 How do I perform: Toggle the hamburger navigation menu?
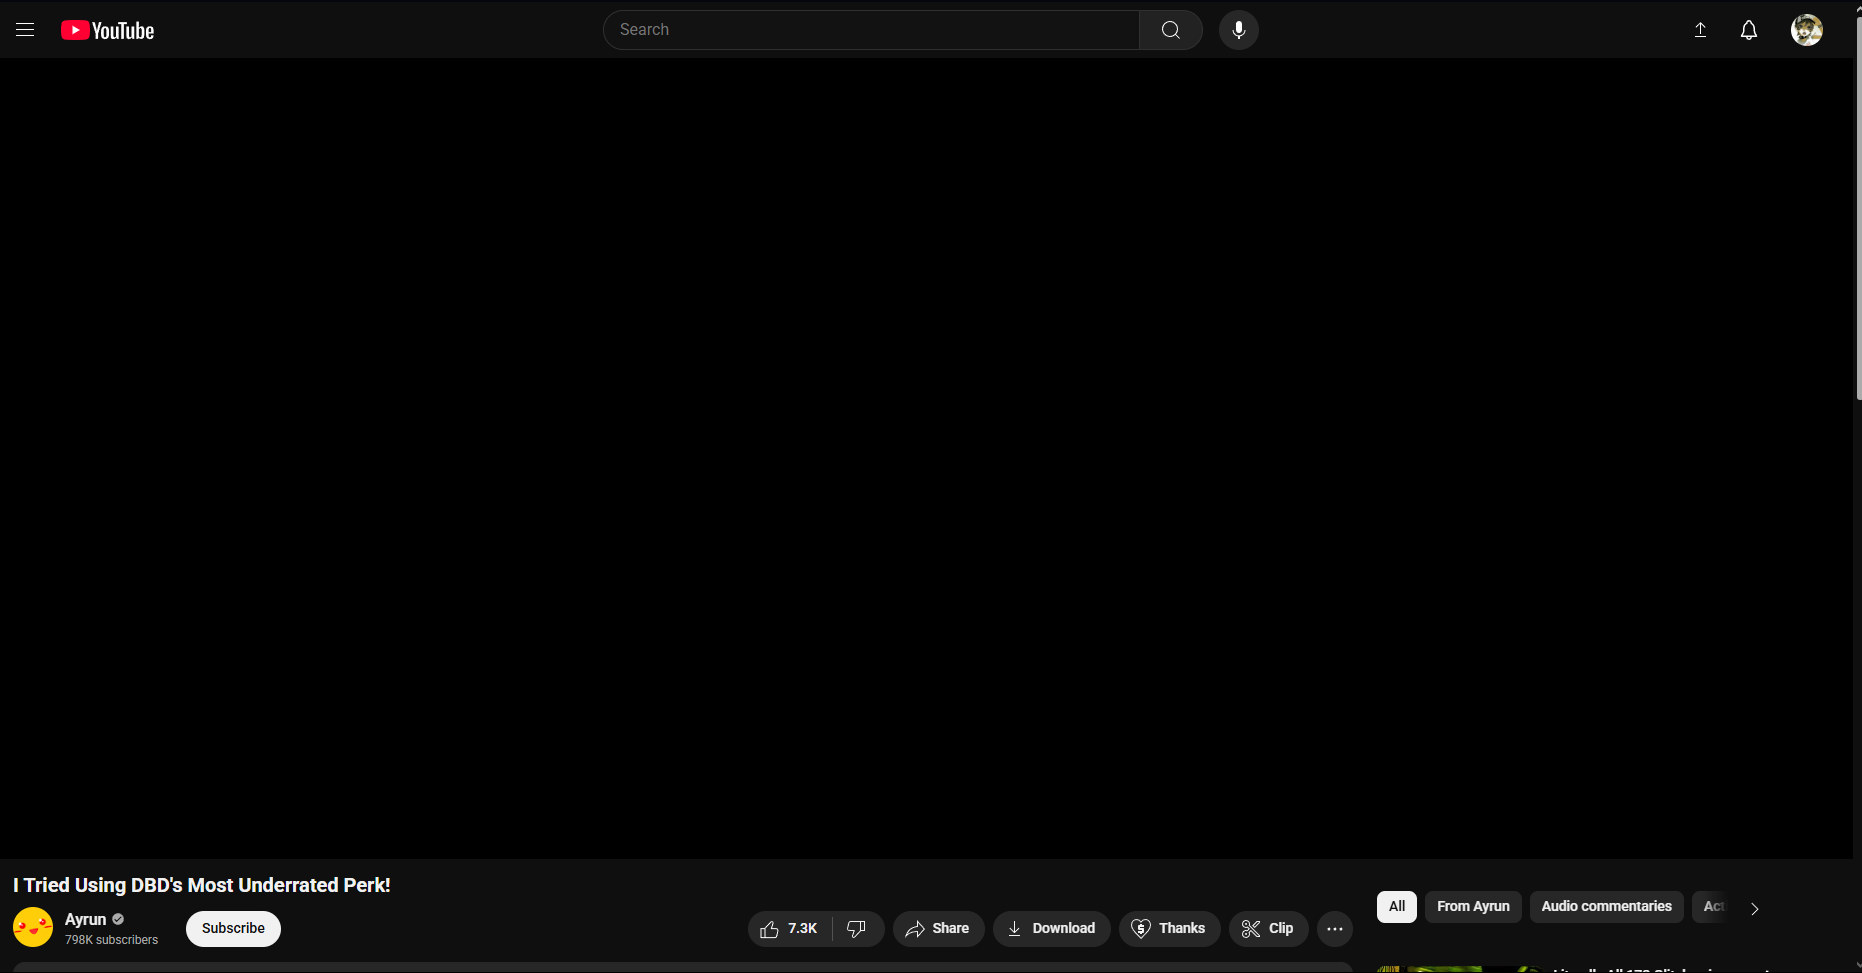25,30
